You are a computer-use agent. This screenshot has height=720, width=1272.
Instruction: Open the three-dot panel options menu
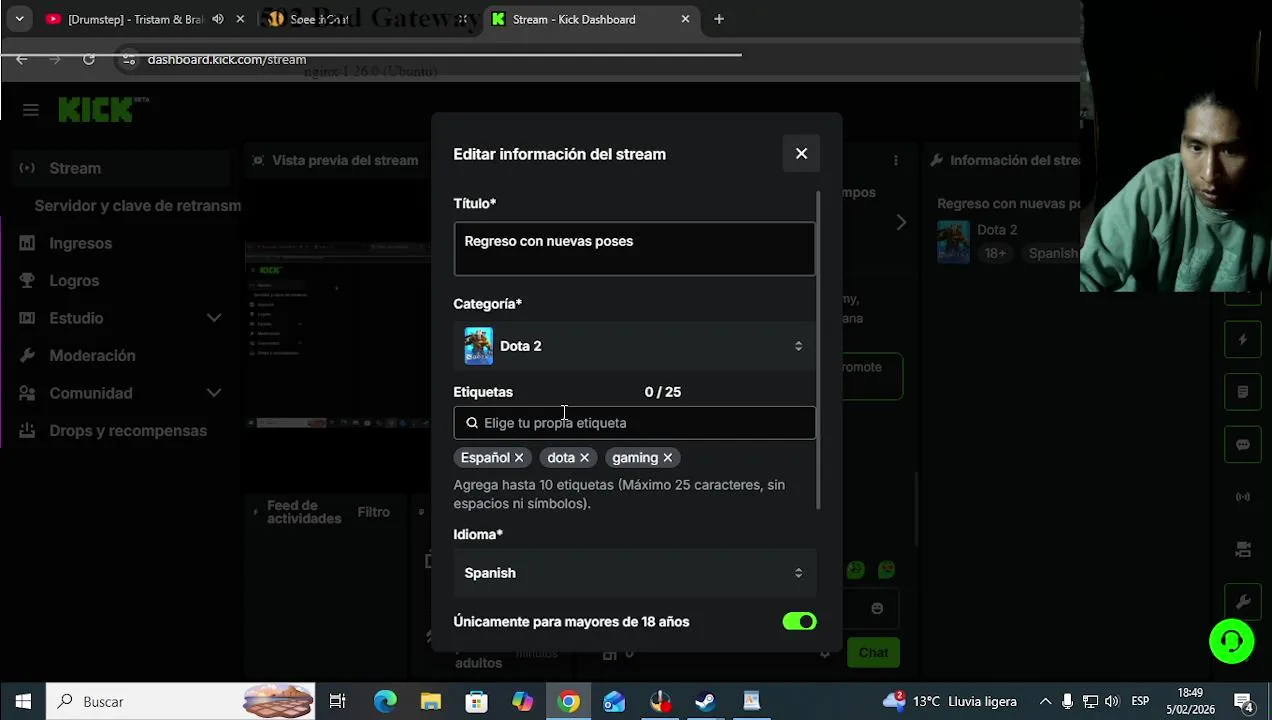(x=896, y=160)
